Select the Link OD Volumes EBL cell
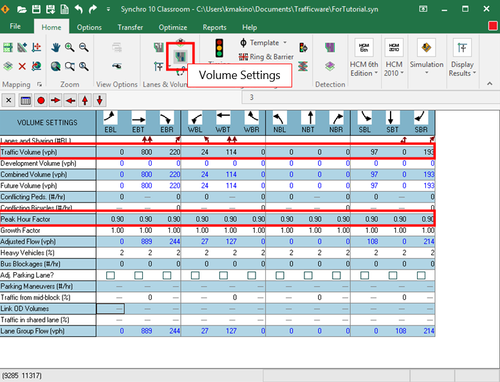This screenshot has width=500, height=382. coord(110,309)
